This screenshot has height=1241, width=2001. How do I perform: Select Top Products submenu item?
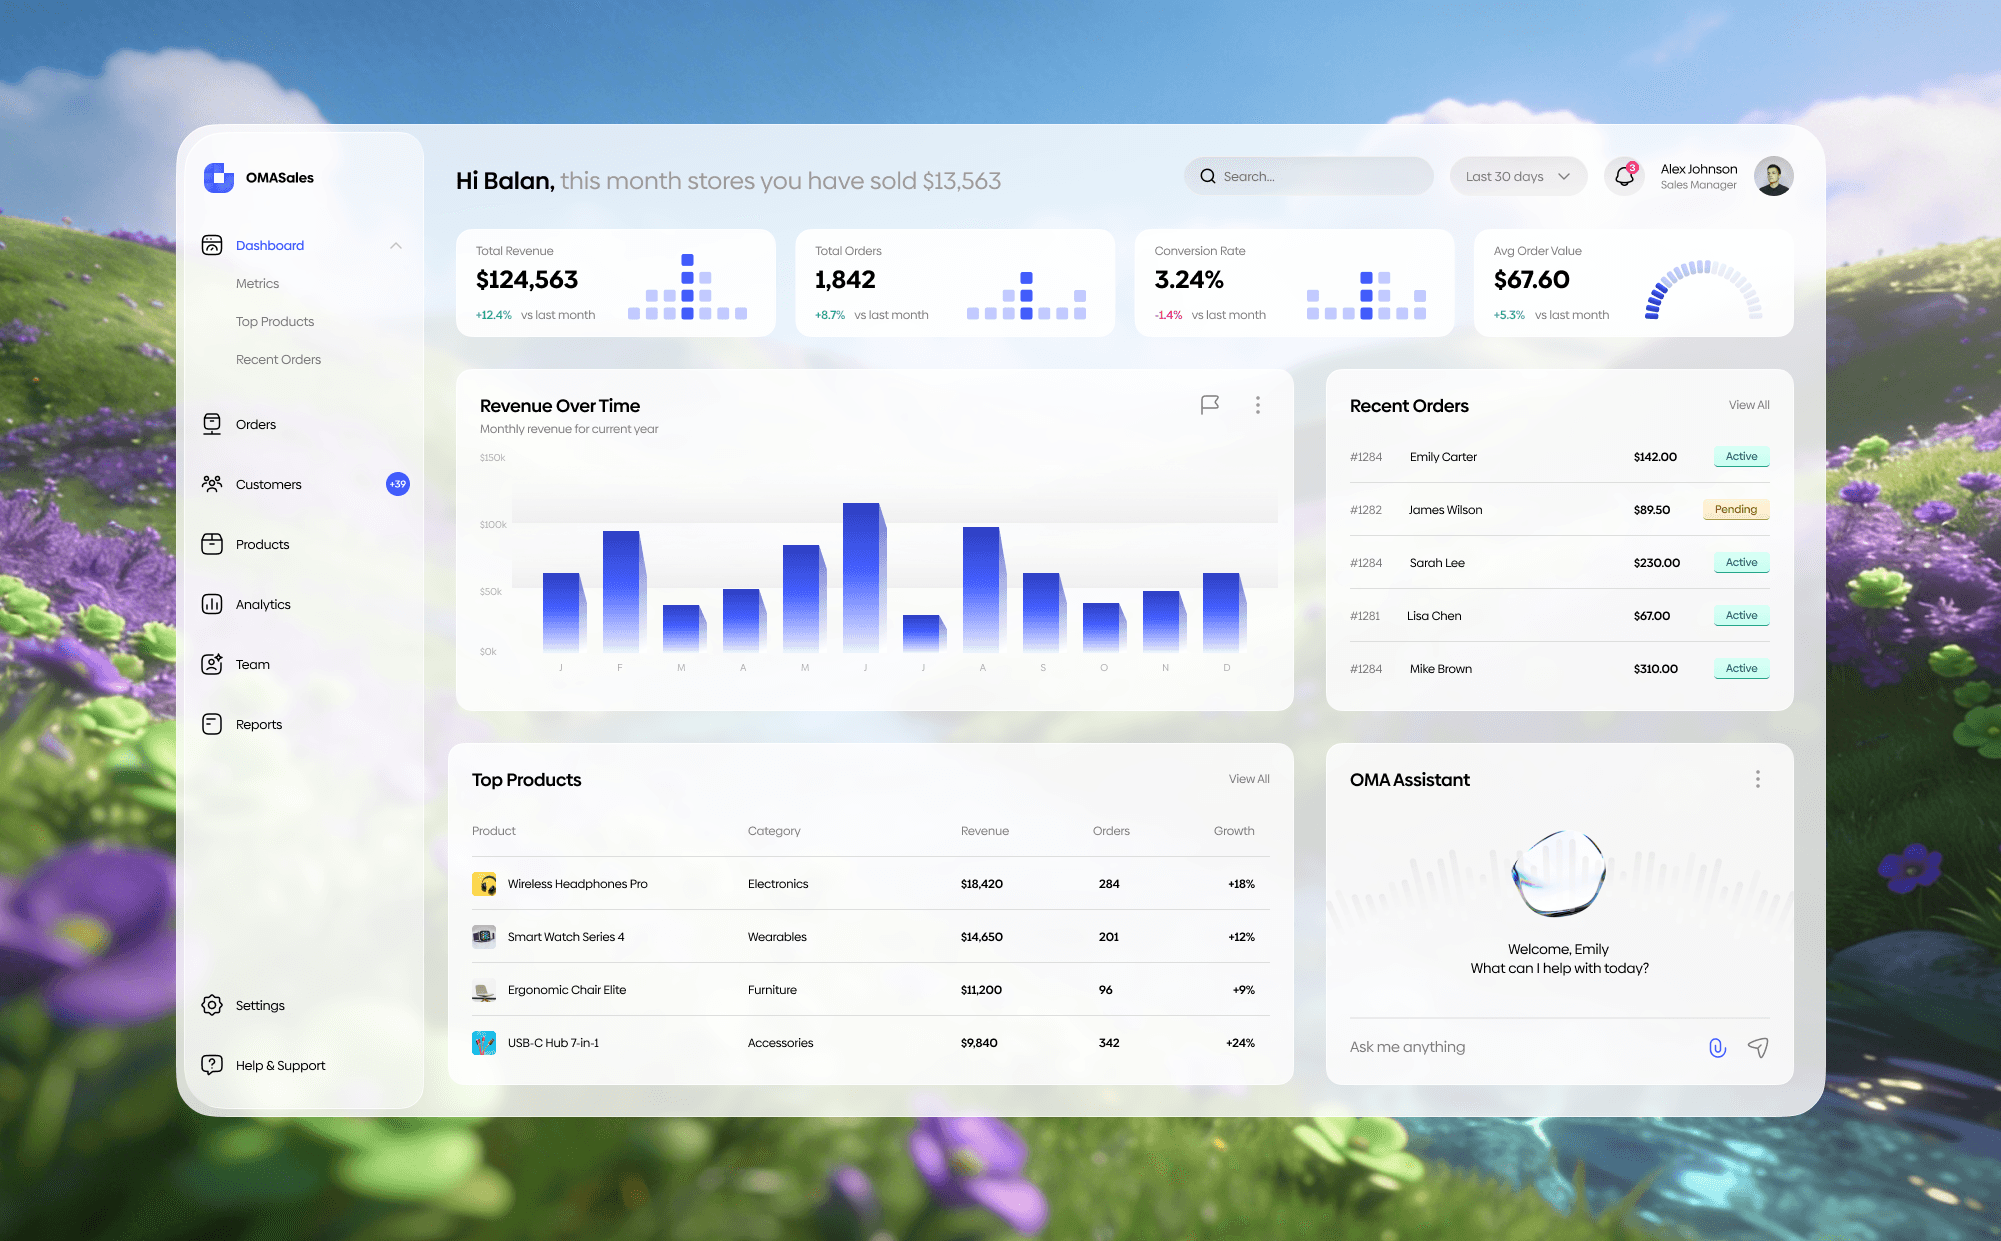[275, 321]
